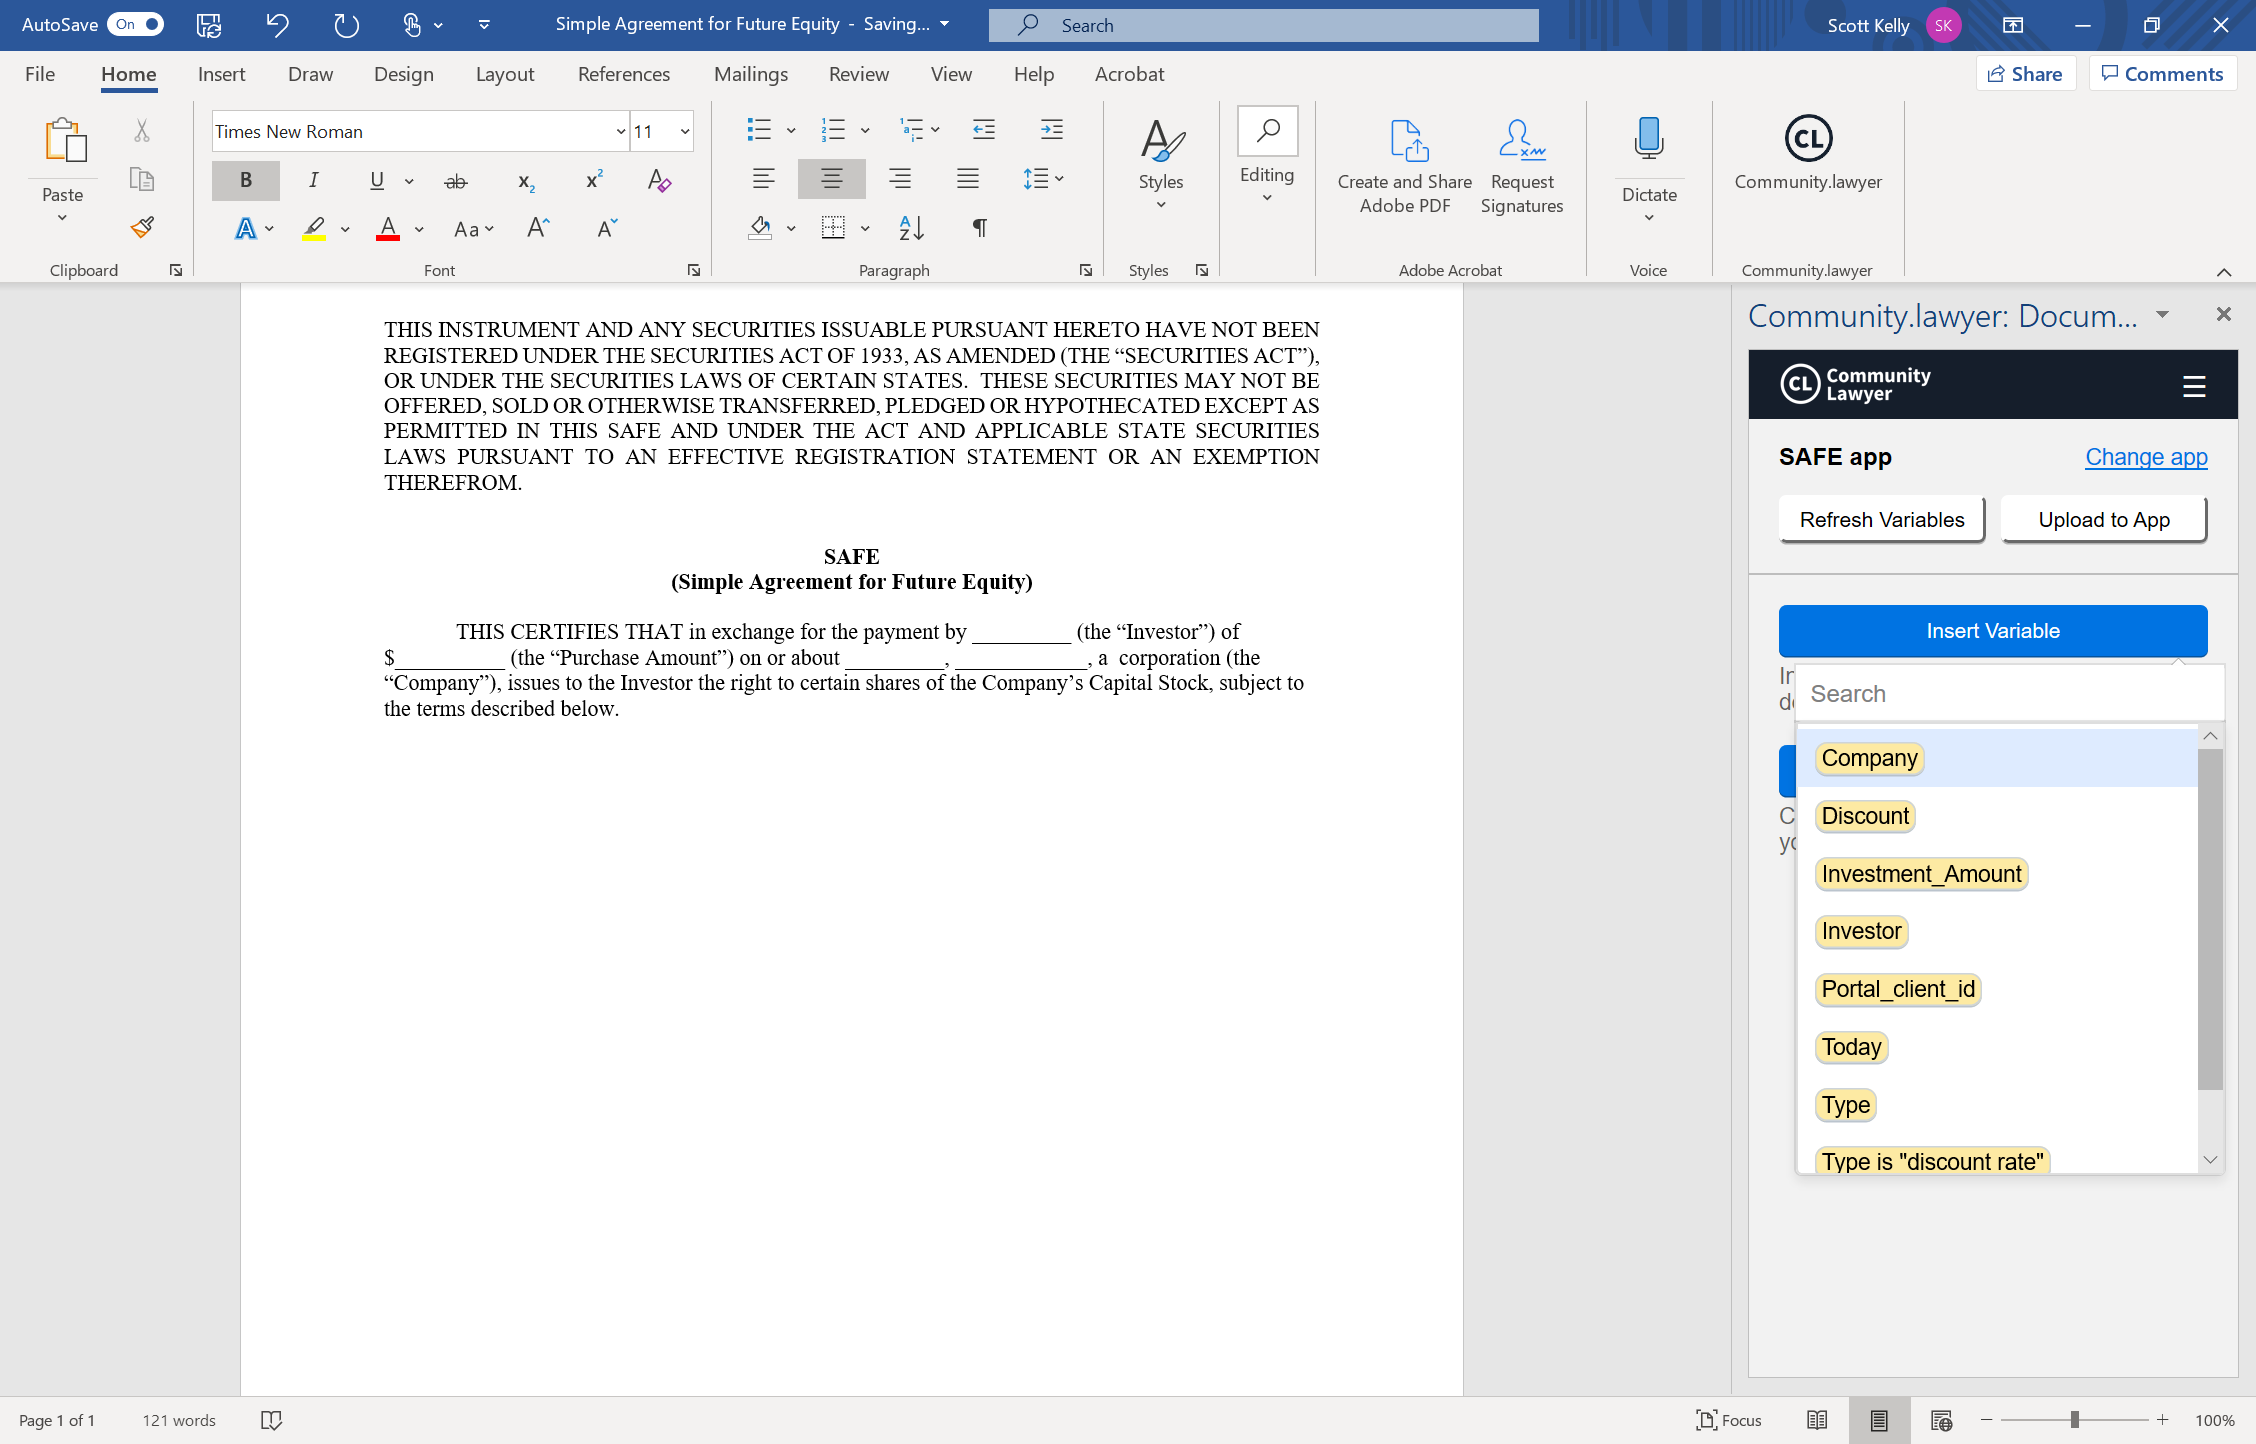Viewport: 2256px width, 1444px height.
Task: Open the line spacing options dropdown
Action: [1059, 178]
